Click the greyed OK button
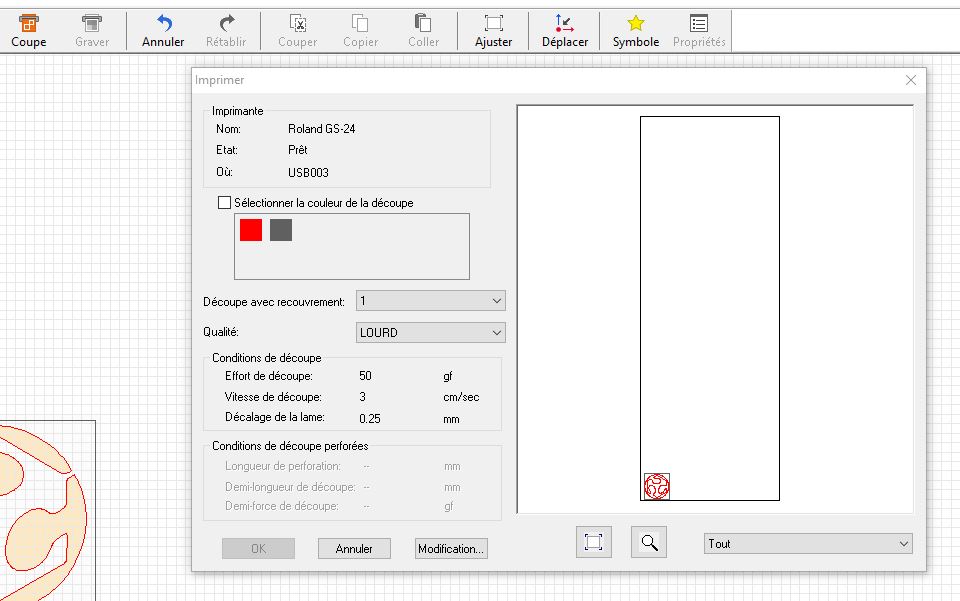The width and height of the screenshot is (960, 601). click(258, 548)
